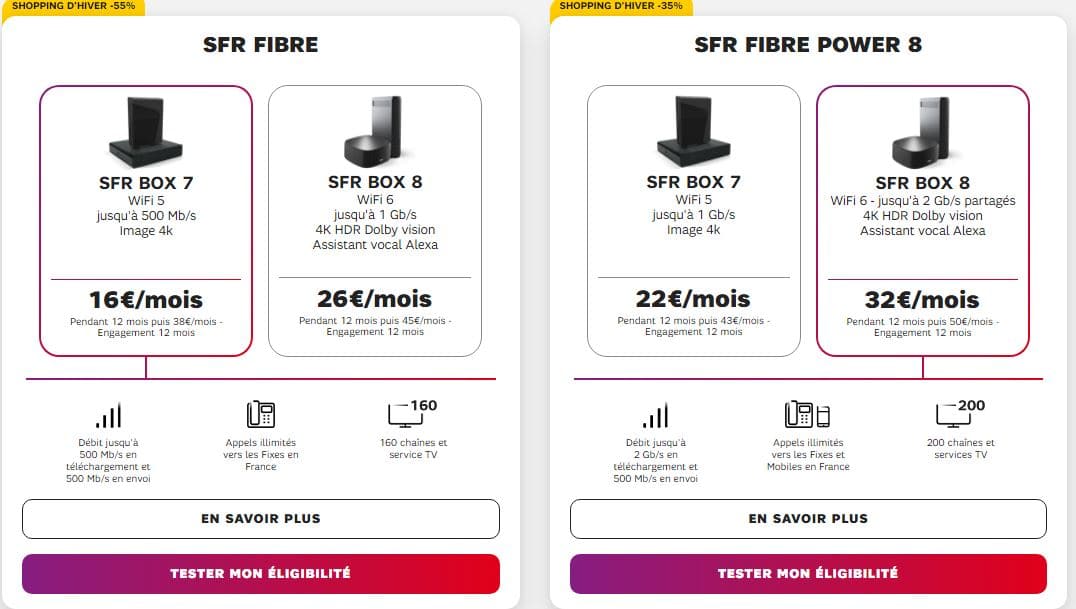Click the 22€/mois price on SFR BOX 7
The width and height of the screenshot is (1076, 609).
point(694,298)
